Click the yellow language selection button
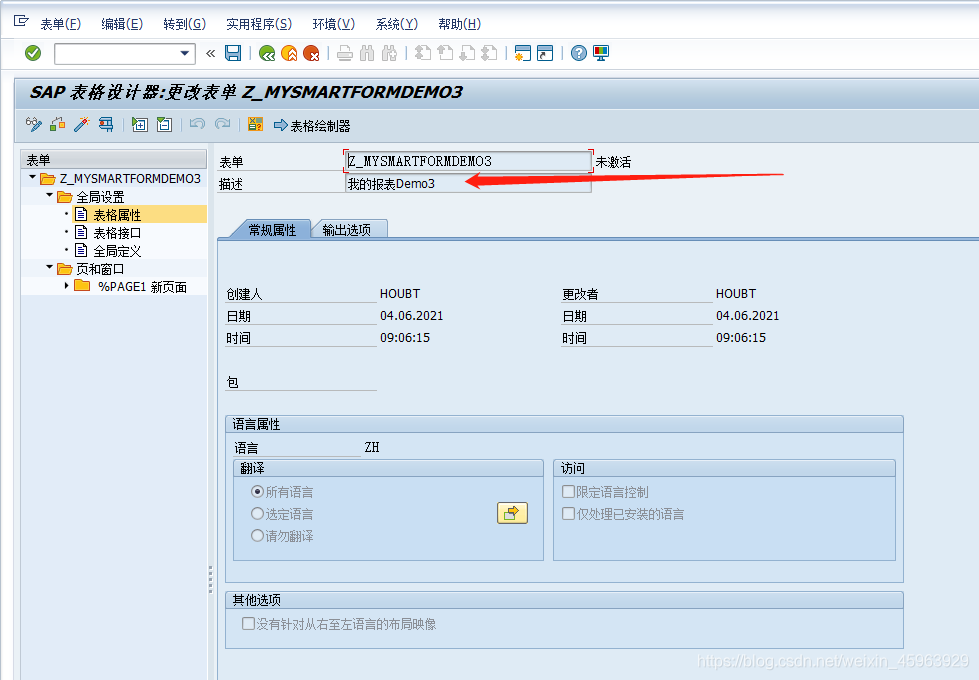This screenshot has height=680, width=979. 512,513
